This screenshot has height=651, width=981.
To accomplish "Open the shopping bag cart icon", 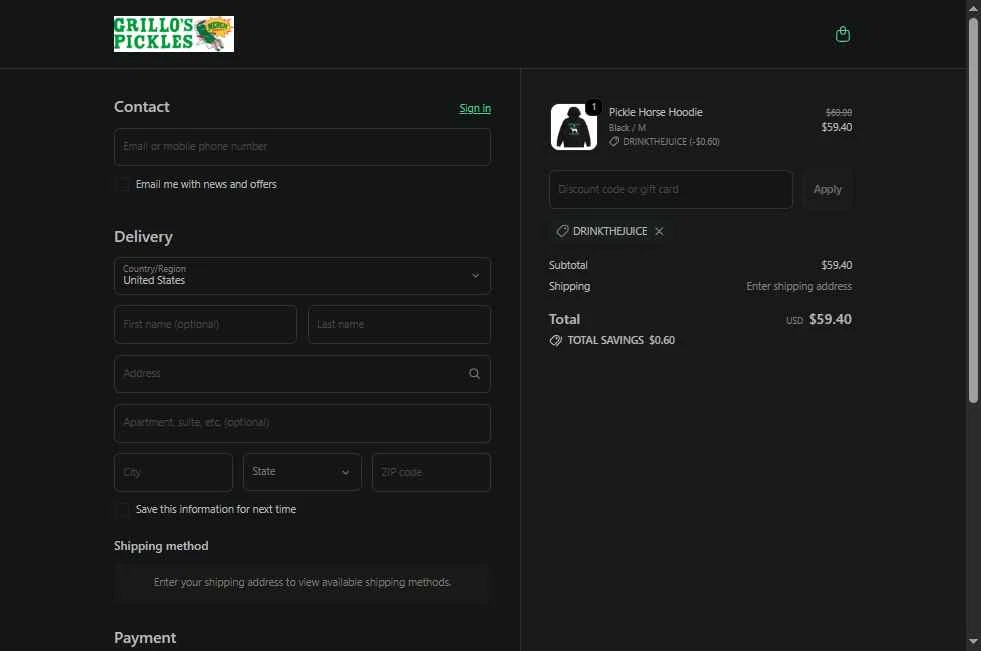I will pos(843,34).
